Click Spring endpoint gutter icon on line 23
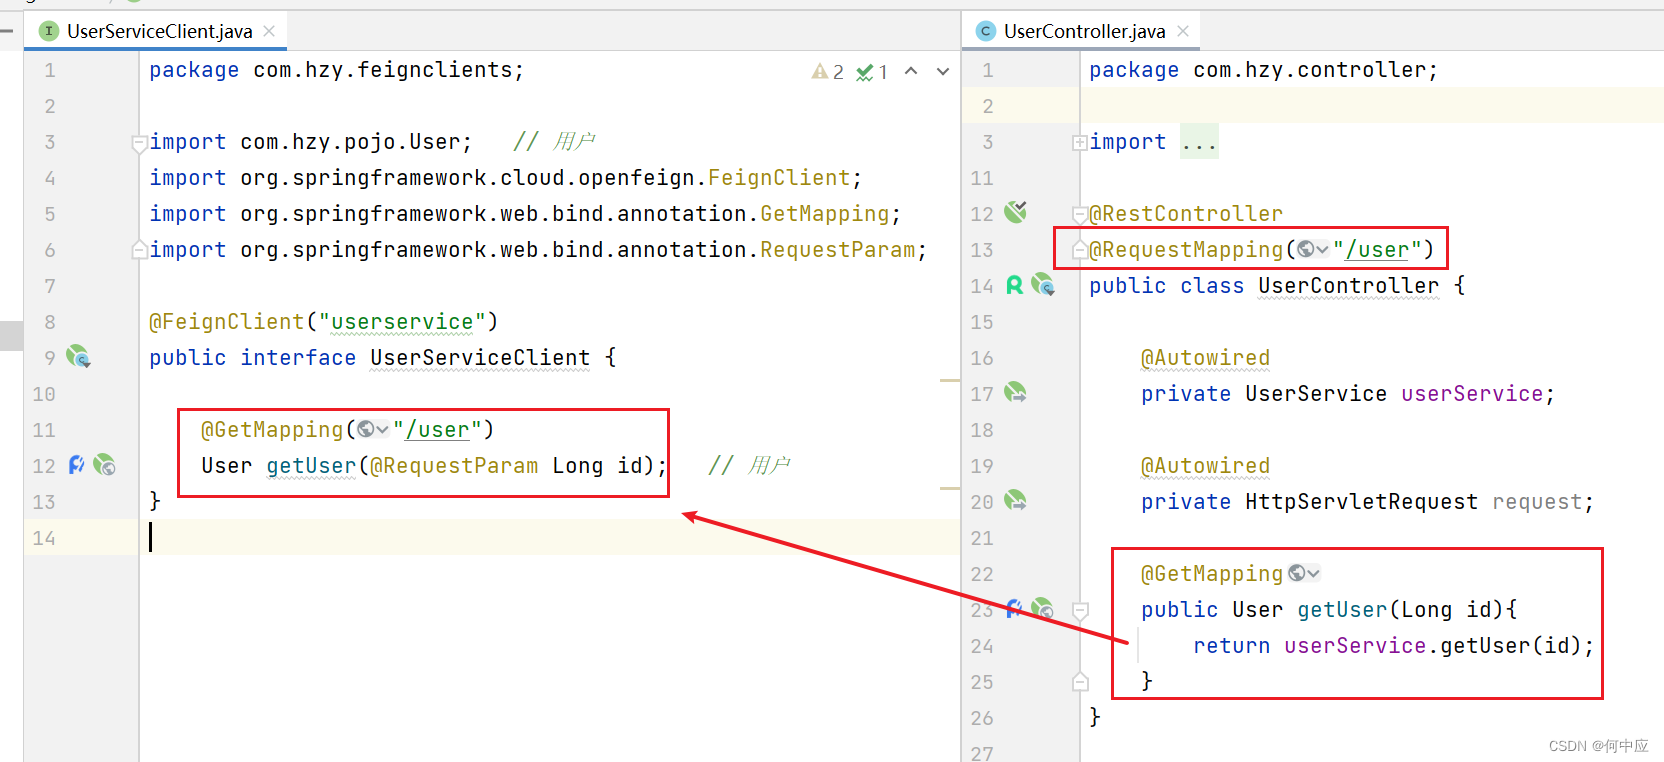This screenshot has height=762, width=1664. (1043, 608)
